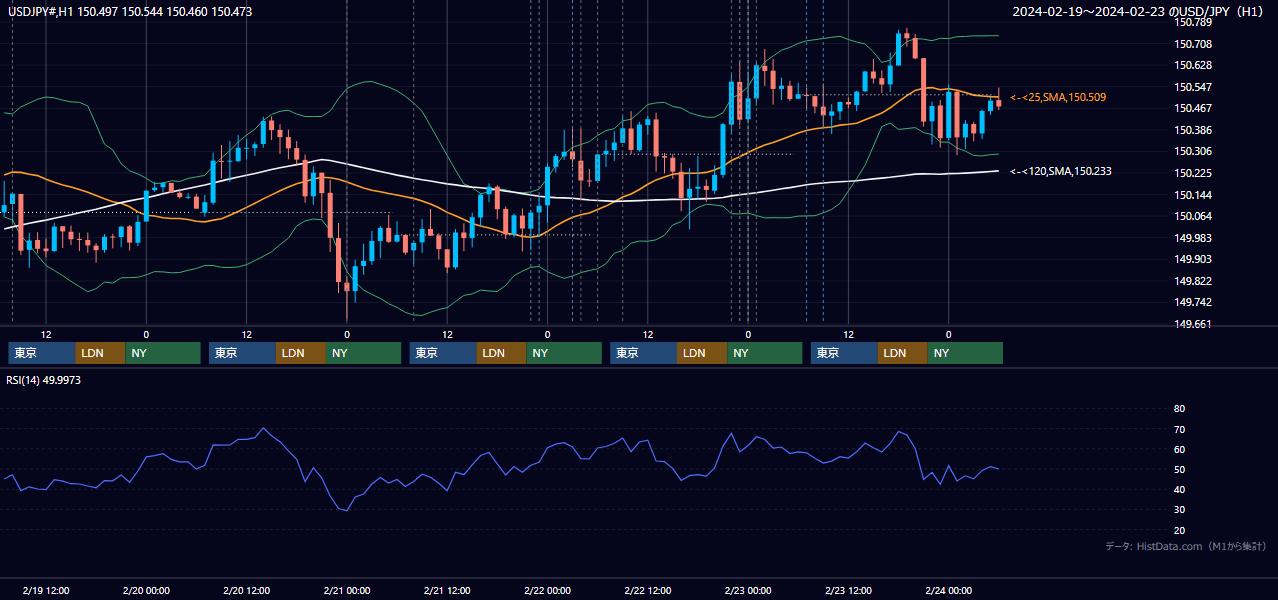This screenshot has height=600, width=1278.
Task: Click the 2/24 00:00 time axis label
Action: (x=948, y=590)
